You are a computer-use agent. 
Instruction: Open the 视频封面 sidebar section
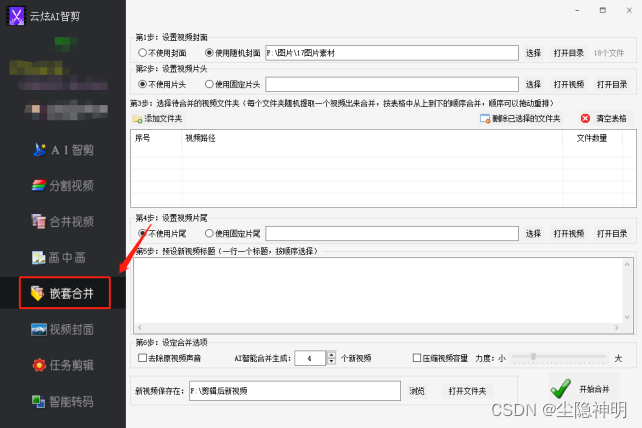point(63,329)
